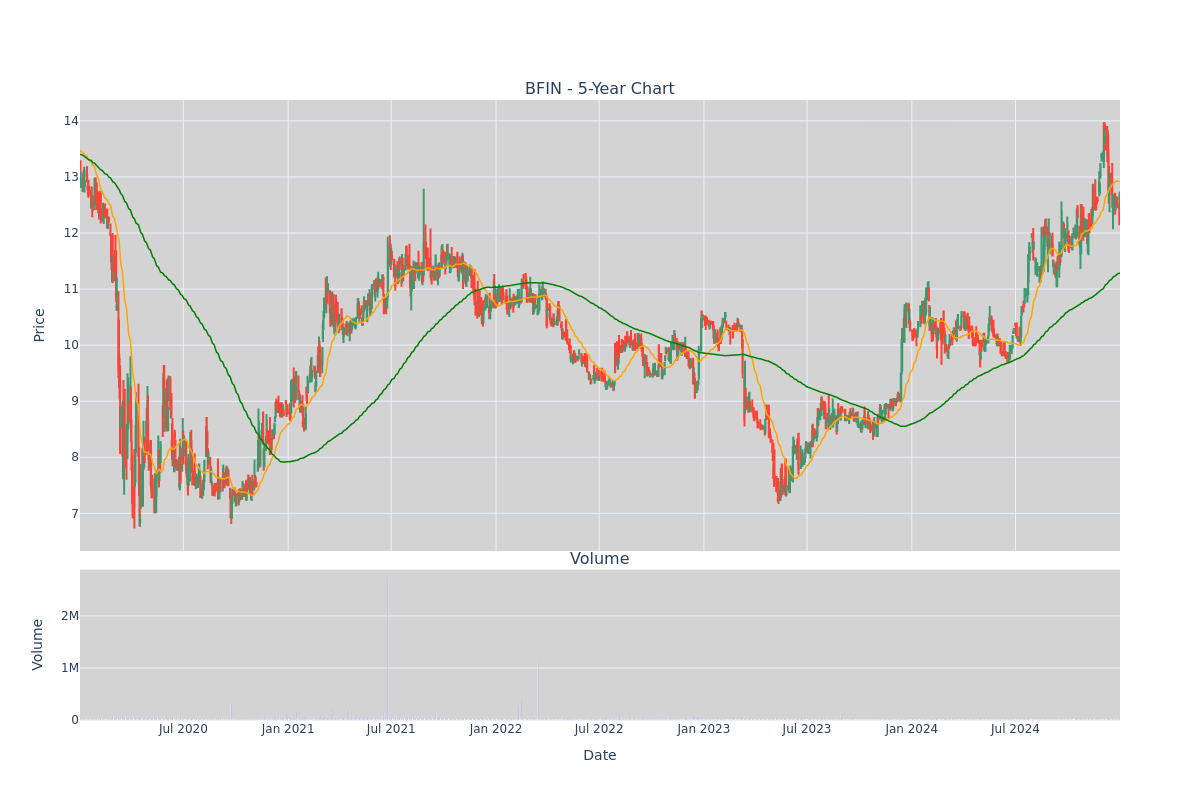Click the "Date" x-axis label

point(600,756)
